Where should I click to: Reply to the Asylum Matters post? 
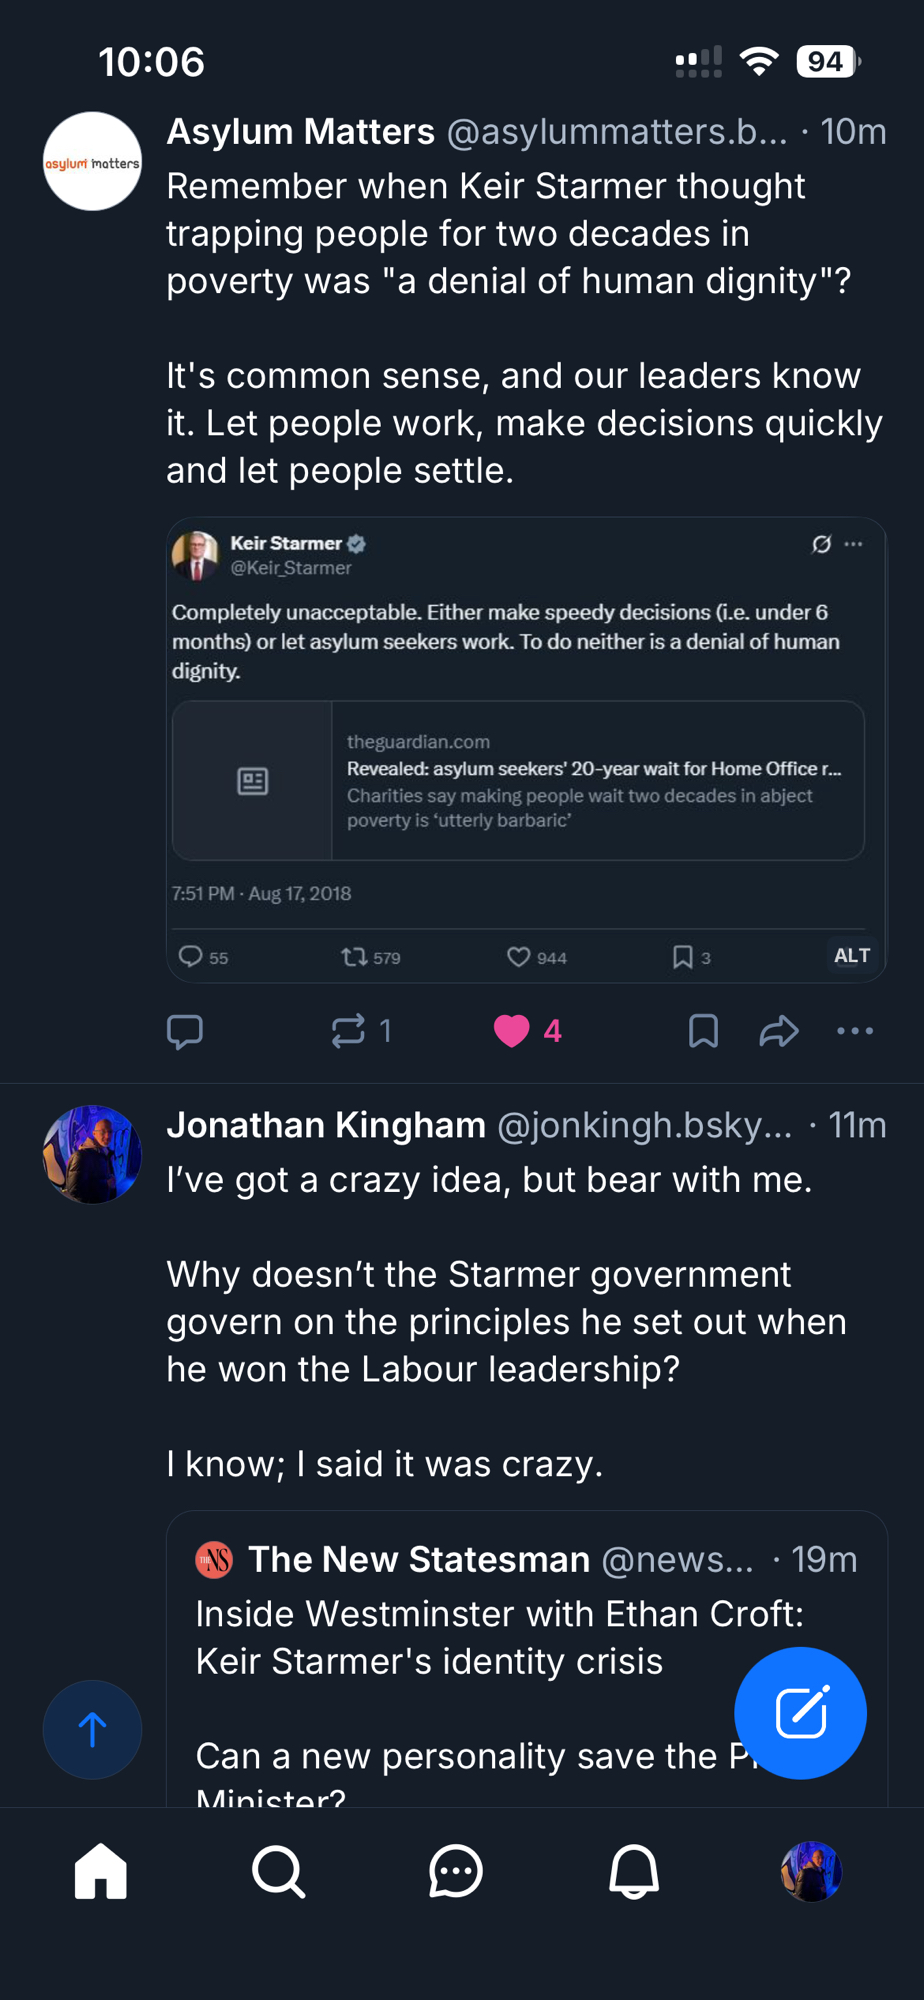185,1031
